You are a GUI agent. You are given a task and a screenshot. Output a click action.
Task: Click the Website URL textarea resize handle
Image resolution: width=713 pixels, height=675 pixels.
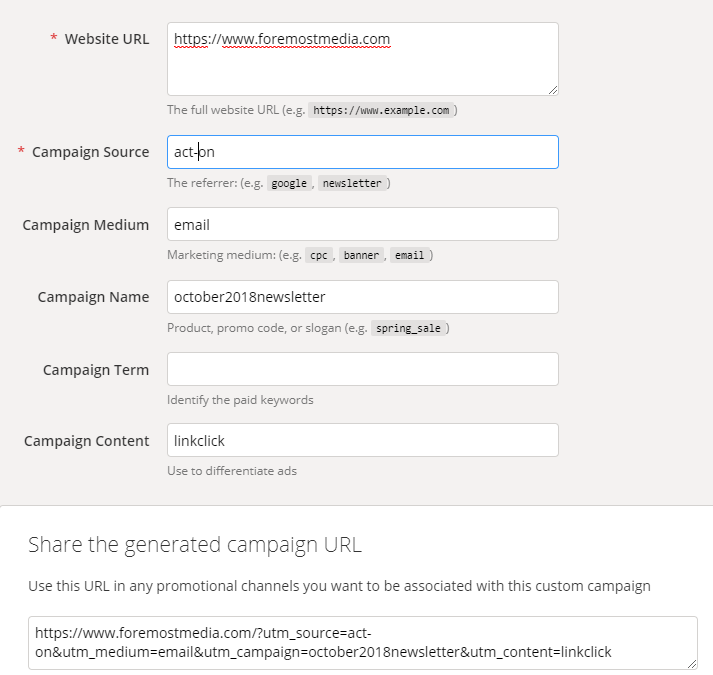coord(553,90)
